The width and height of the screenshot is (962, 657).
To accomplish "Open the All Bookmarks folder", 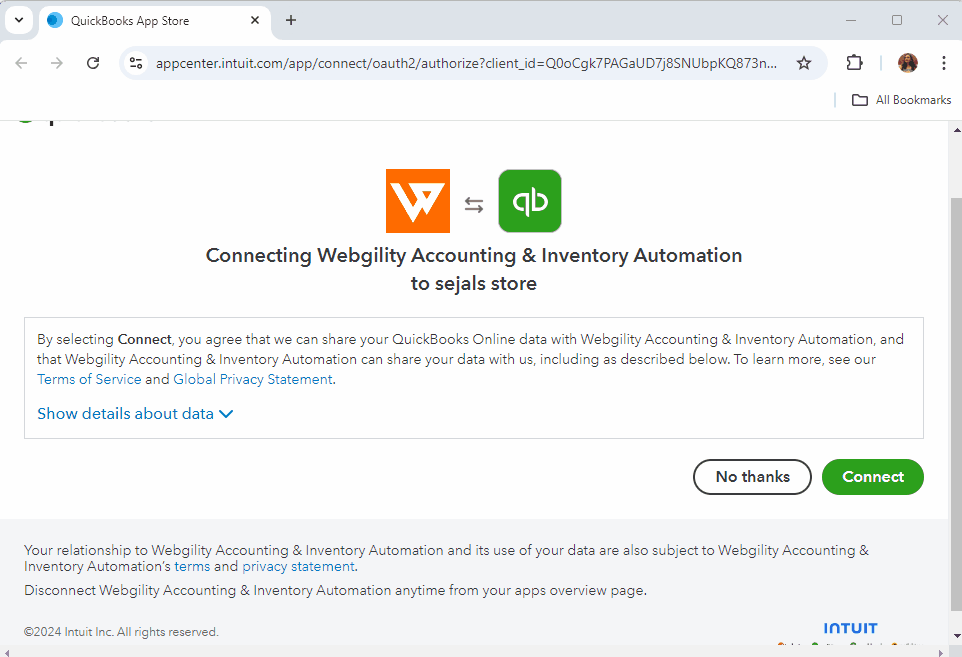I will (x=901, y=100).
